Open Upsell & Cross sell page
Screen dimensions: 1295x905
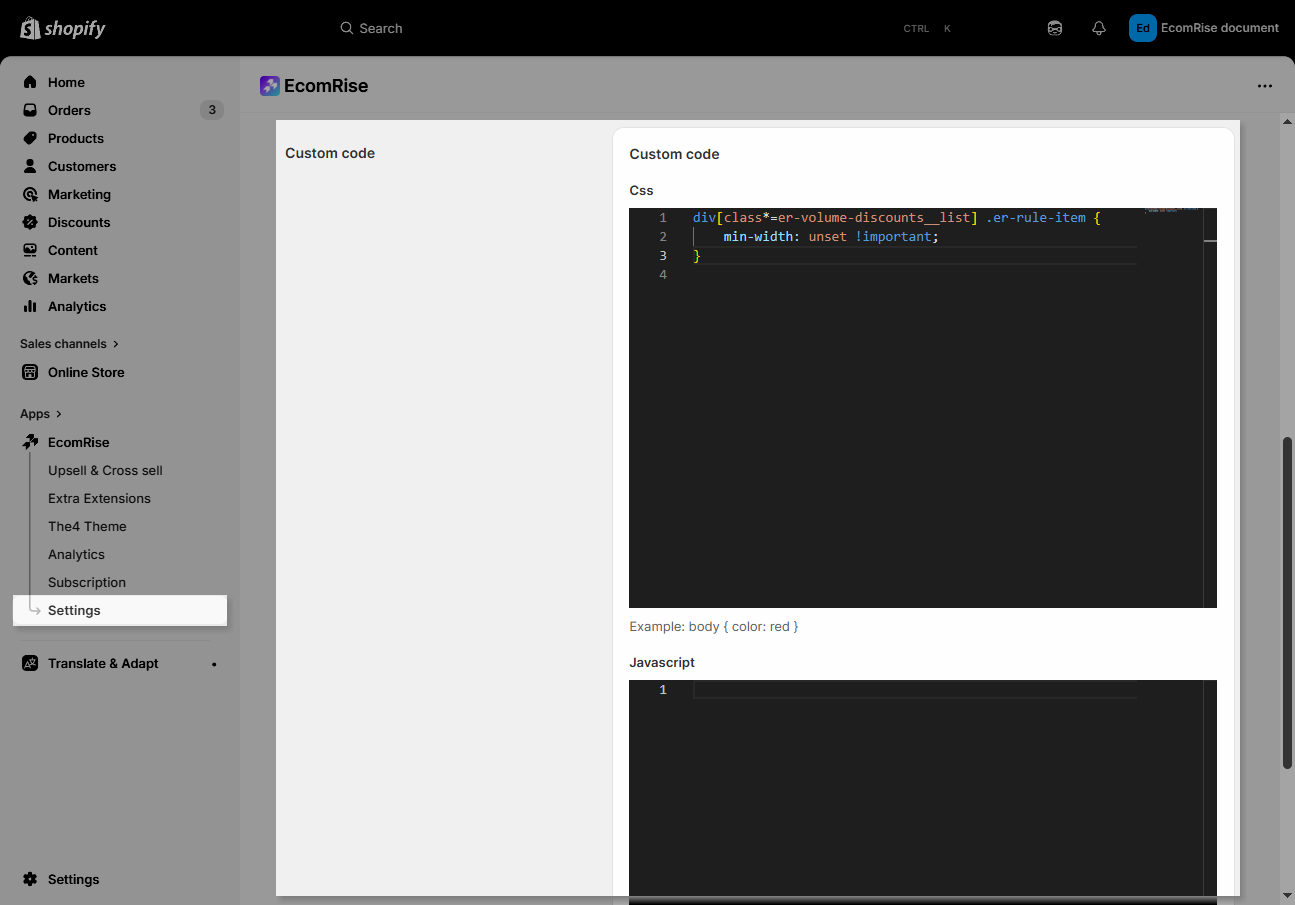[105, 470]
